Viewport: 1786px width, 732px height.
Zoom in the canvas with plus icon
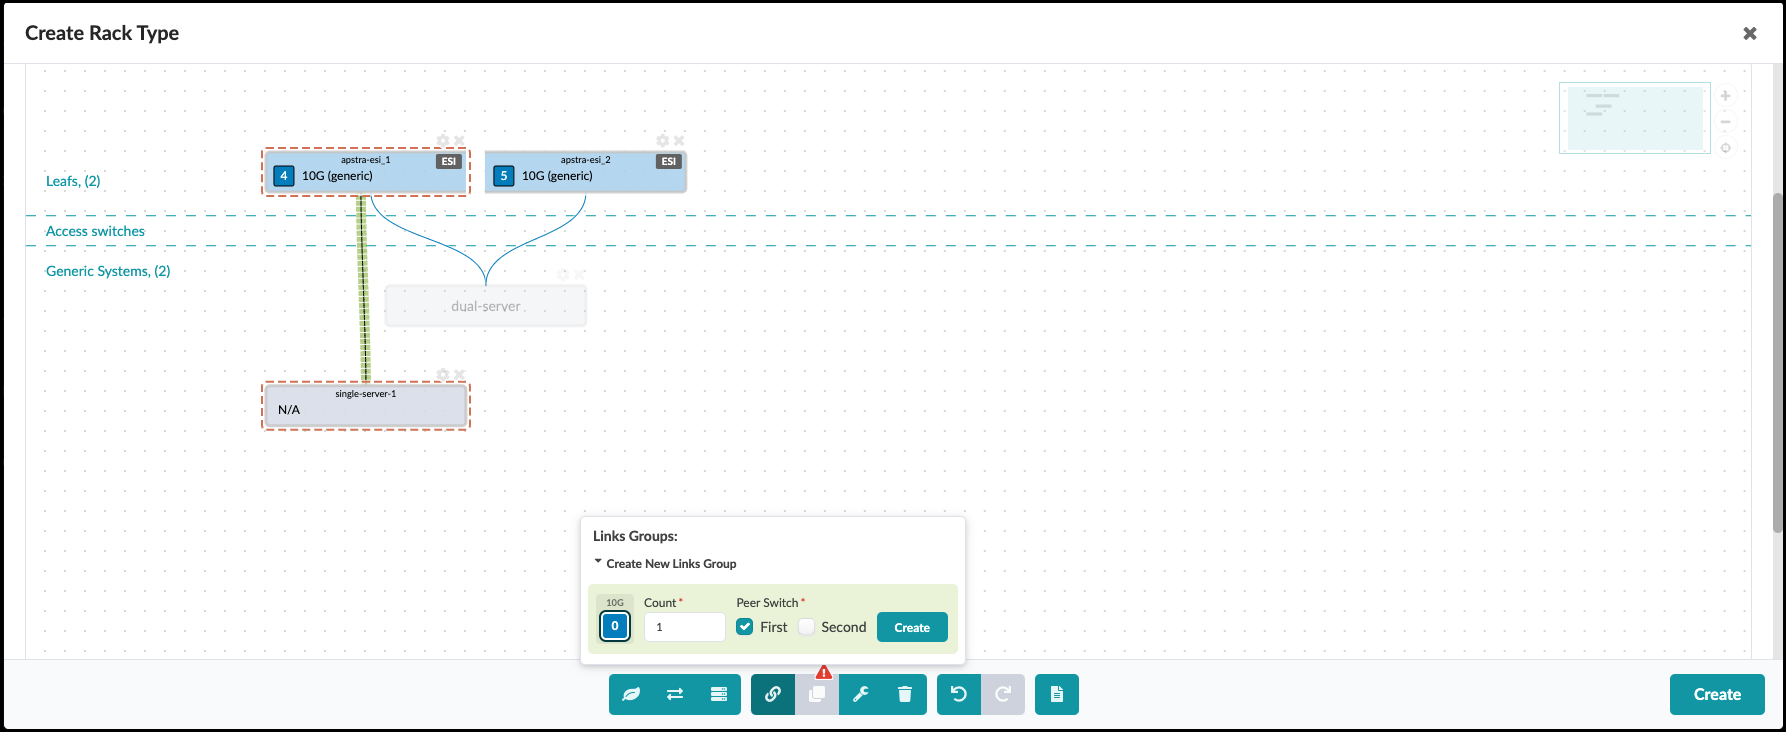coord(1725,96)
